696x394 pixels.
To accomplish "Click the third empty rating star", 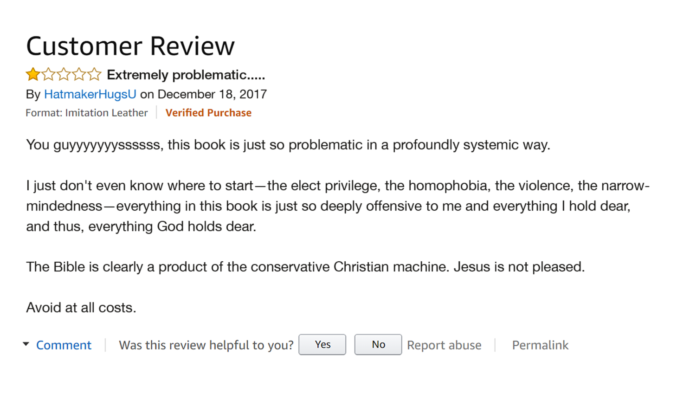I will (x=64, y=74).
